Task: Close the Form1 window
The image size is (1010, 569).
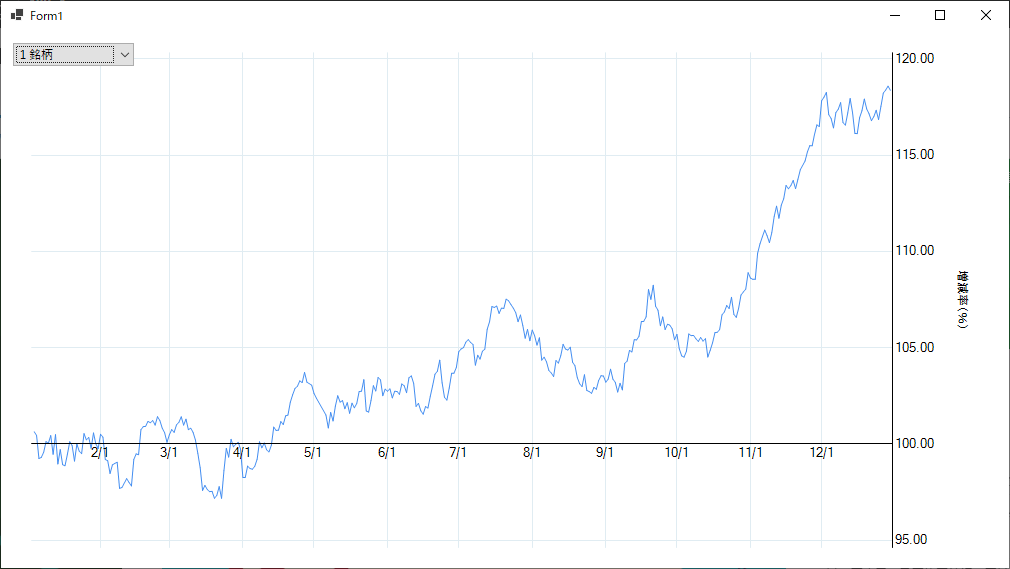Action: tap(986, 15)
